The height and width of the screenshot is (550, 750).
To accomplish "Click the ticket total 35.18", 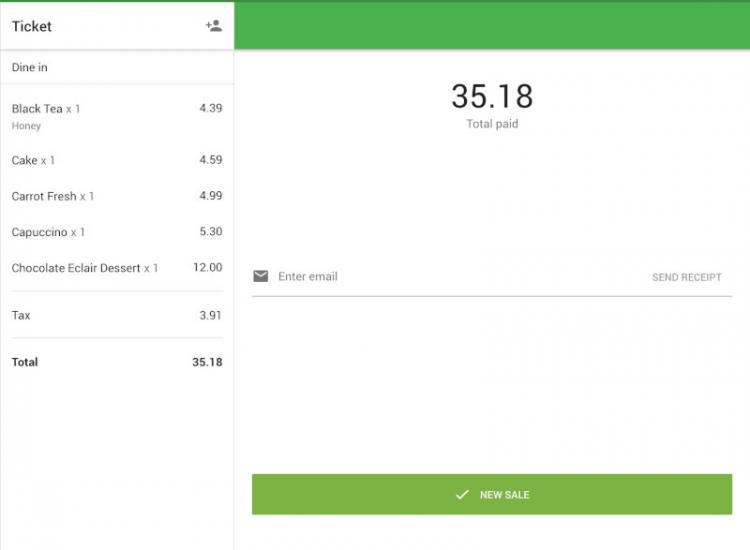I will click(207, 362).
